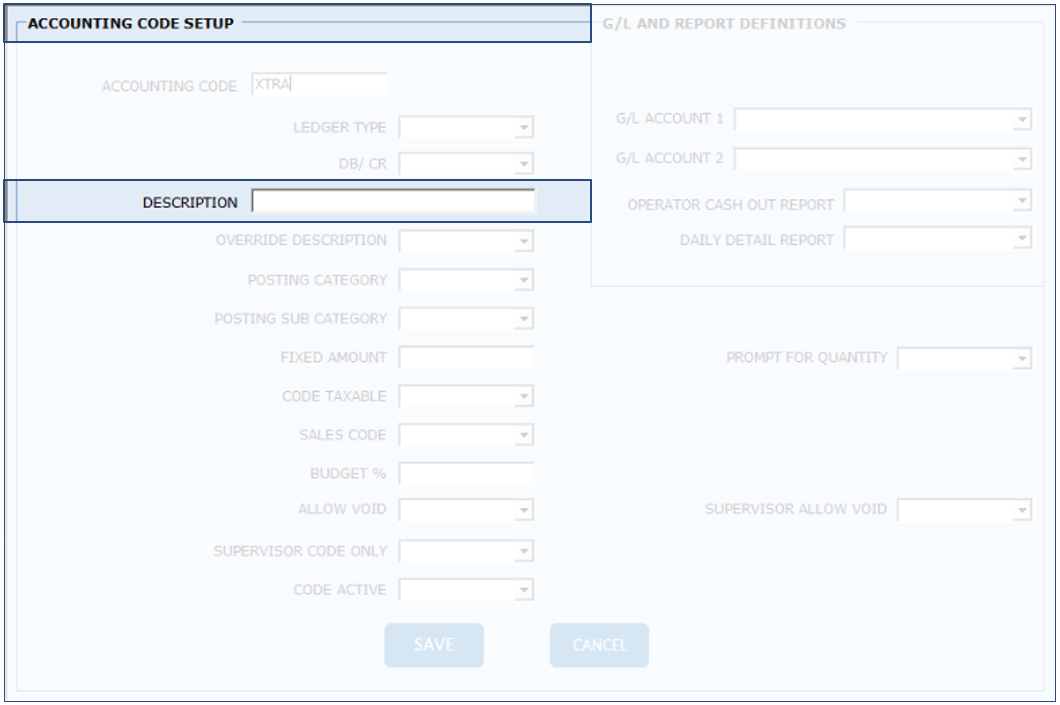The width and height of the screenshot is (1060, 705).
Task: Open the Ledger Type dropdown
Action: [x=466, y=128]
